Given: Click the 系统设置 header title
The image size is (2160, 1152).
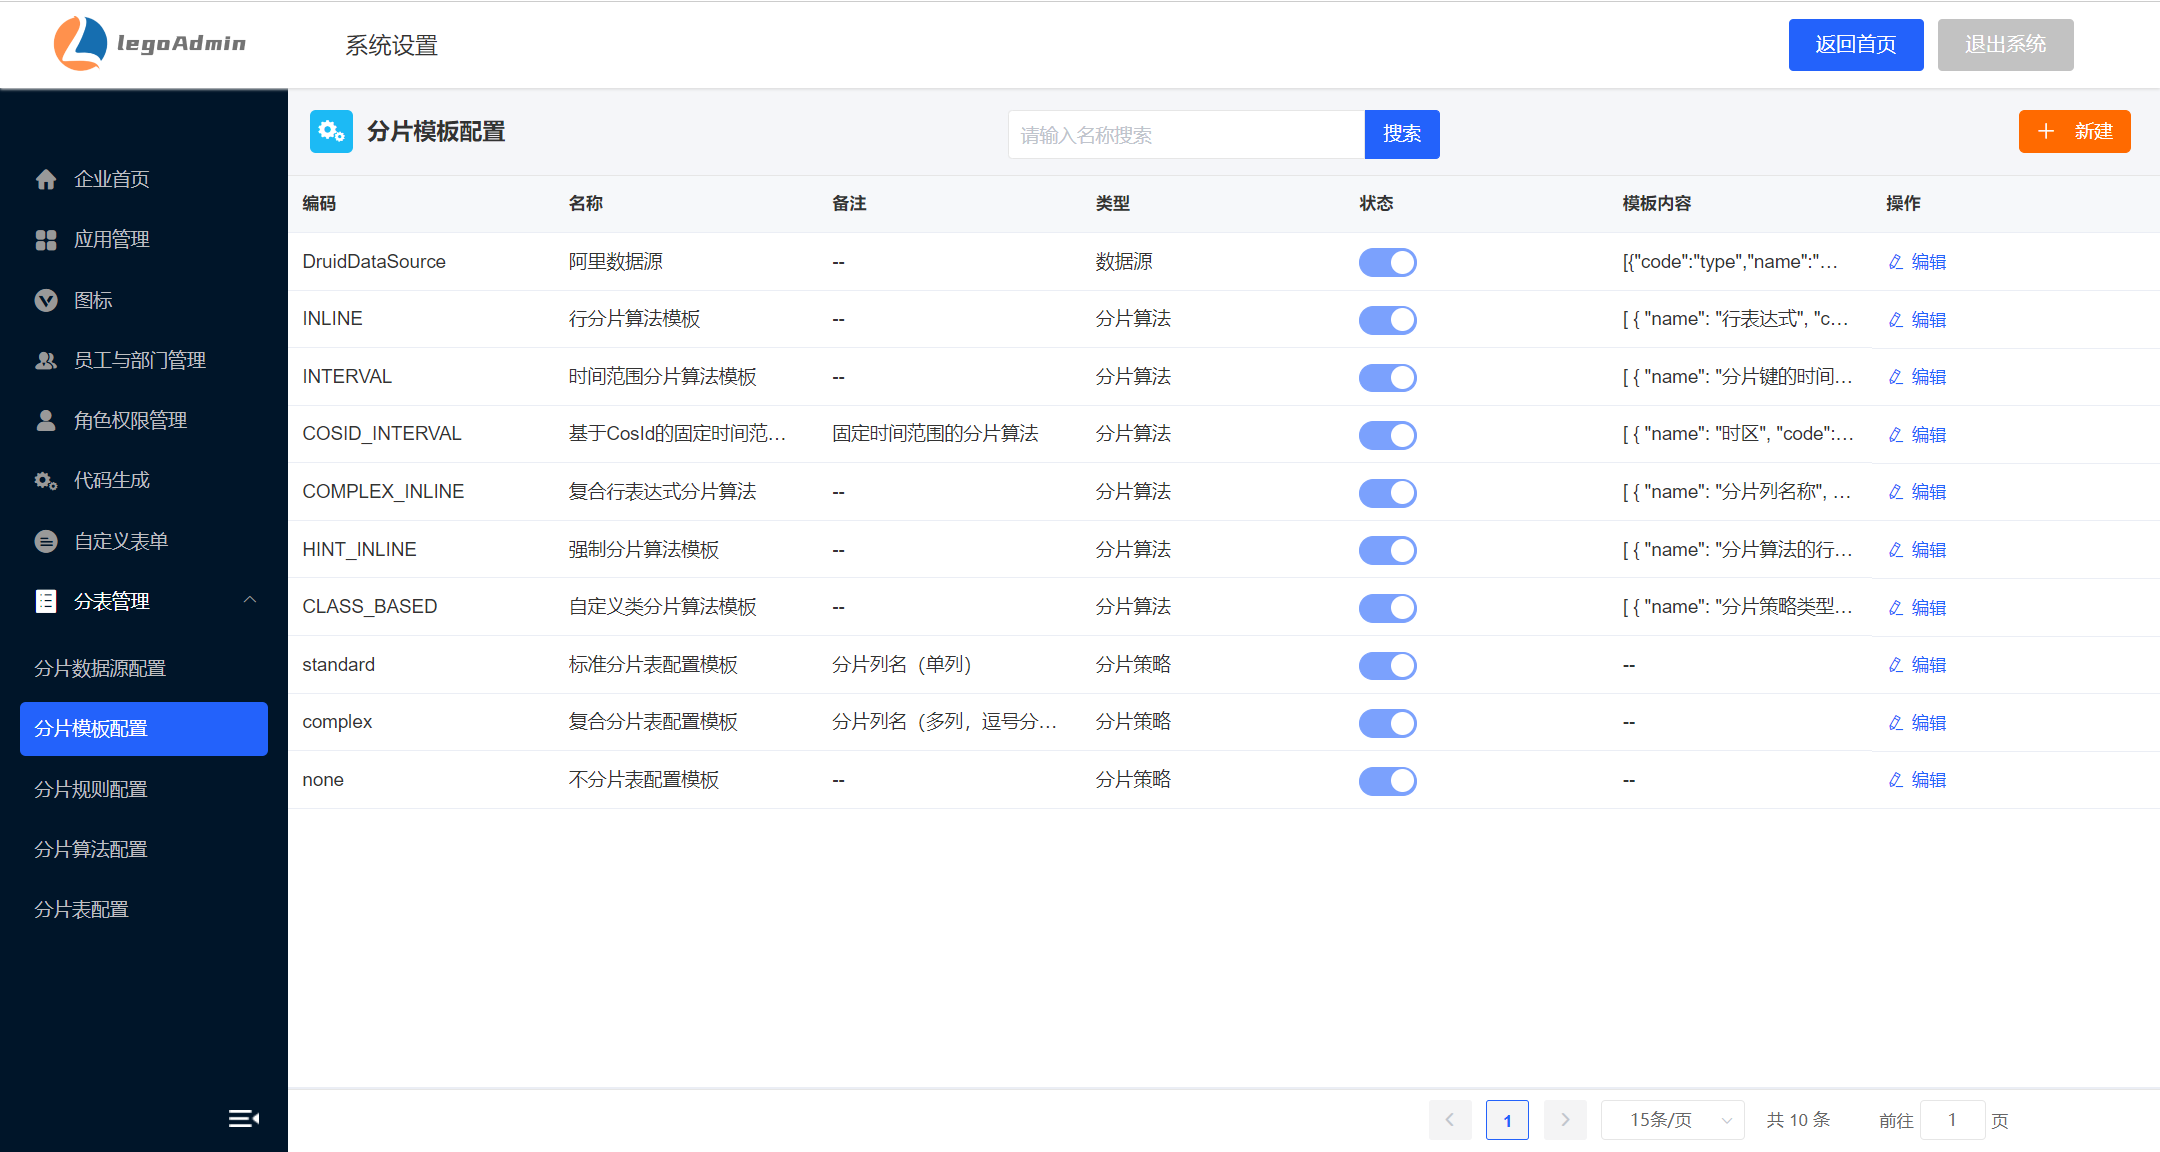Looking at the screenshot, I should 392,45.
